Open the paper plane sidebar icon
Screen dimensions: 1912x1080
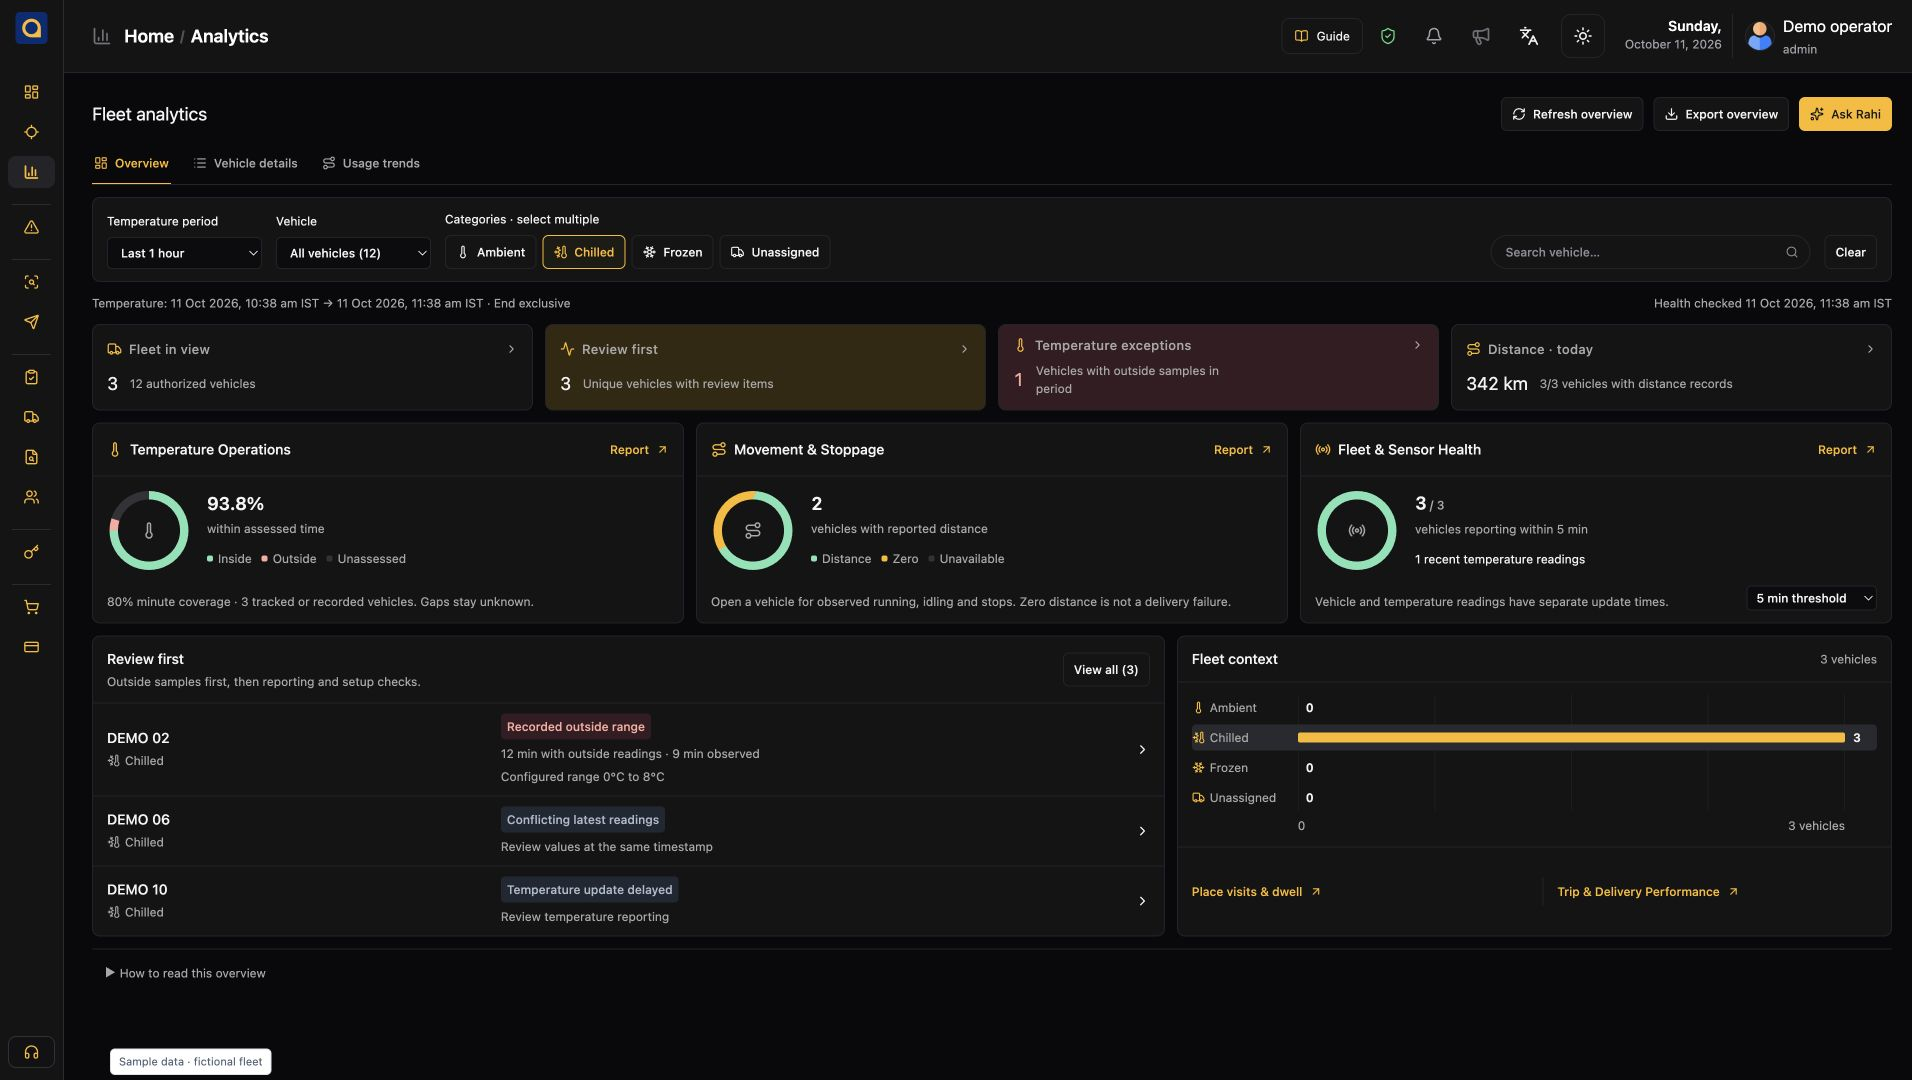tap(31, 322)
